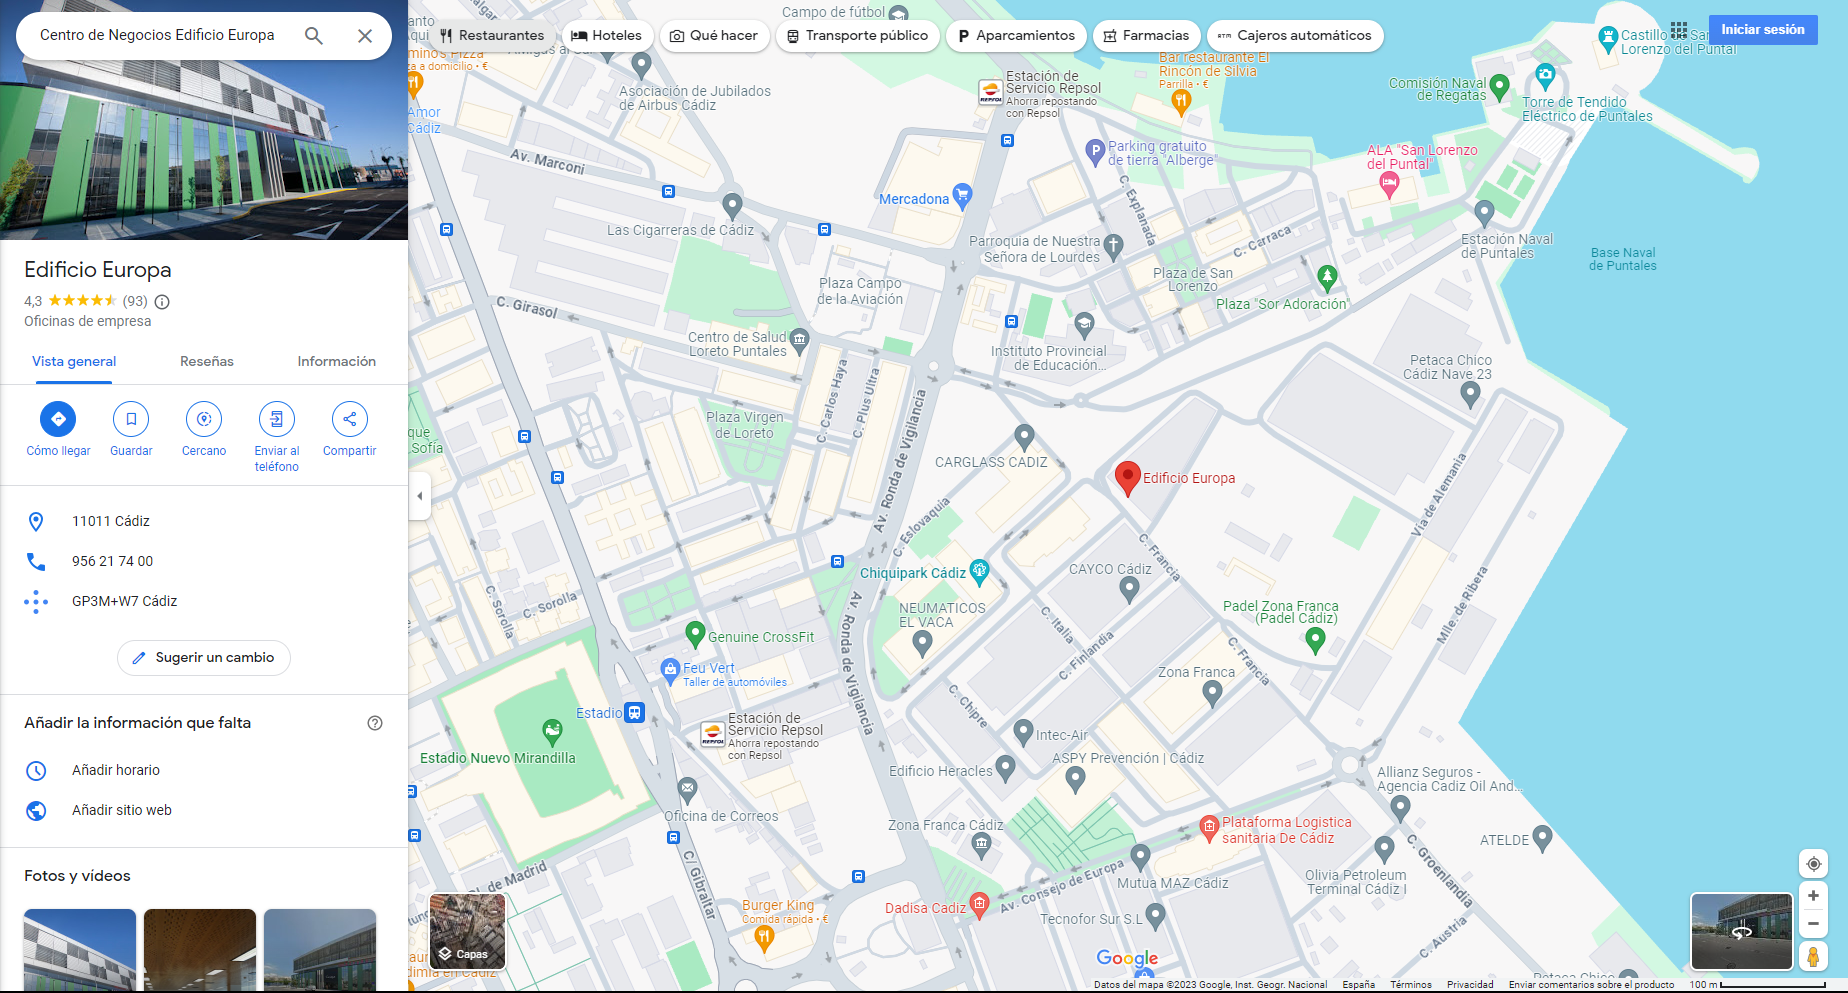Viewport: 1848px width, 993px height.
Task: Click the Dadisa Cadiz pin
Action: 979,905
